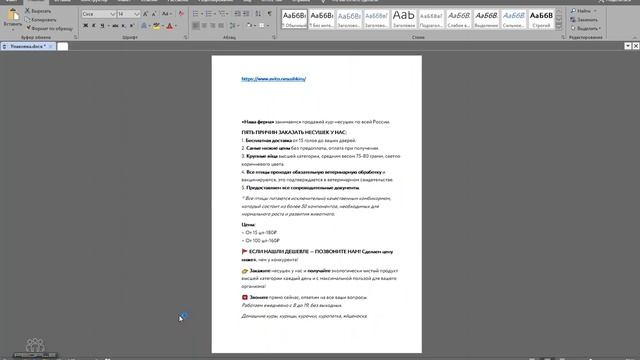The image size is (640, 360).
Task: Increase paragraph indent
Action: pos(246,14)
